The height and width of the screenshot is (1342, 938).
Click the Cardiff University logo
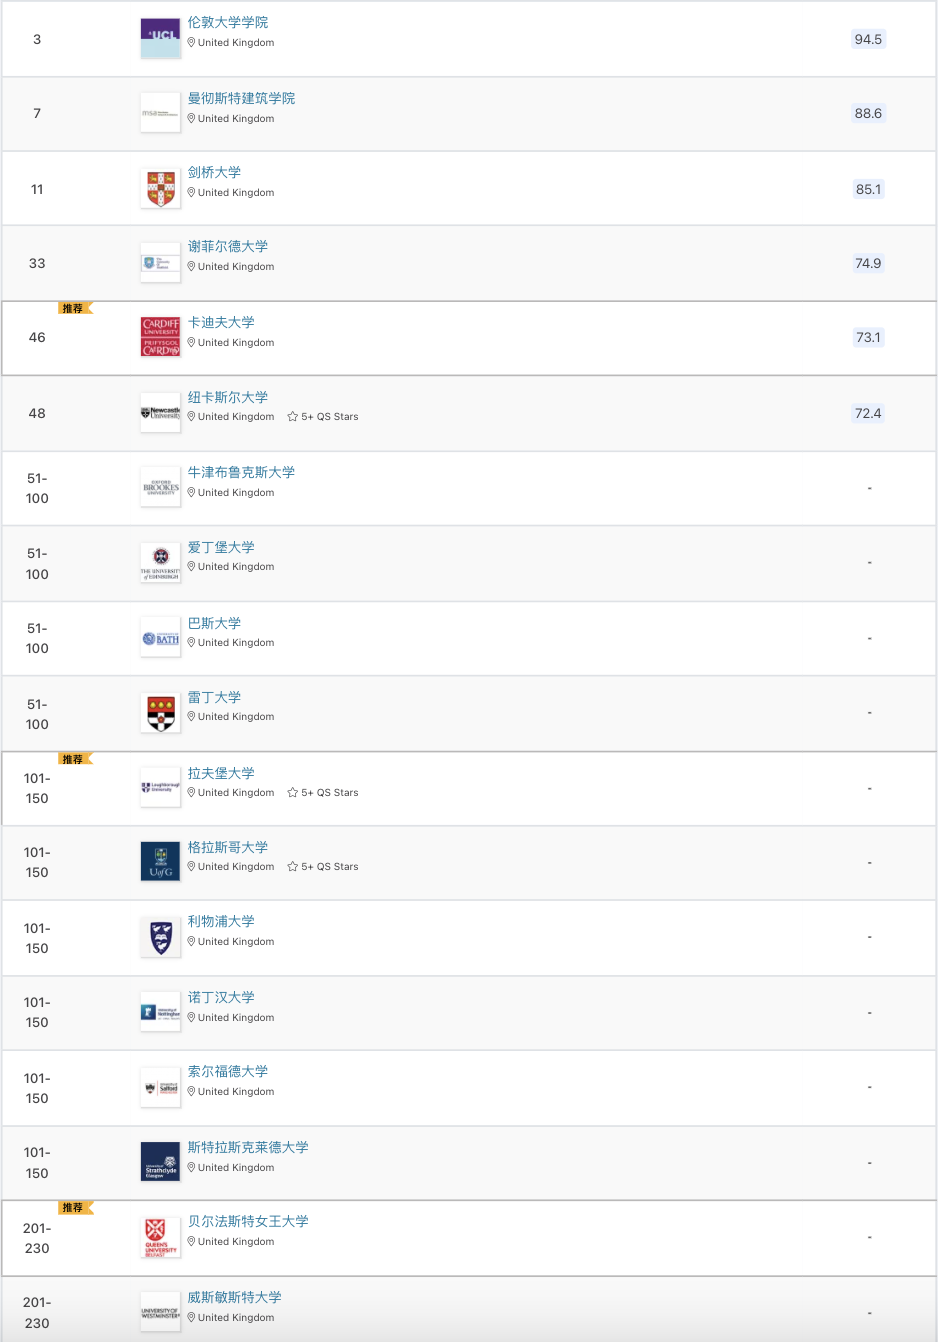(x=160, y=337)
